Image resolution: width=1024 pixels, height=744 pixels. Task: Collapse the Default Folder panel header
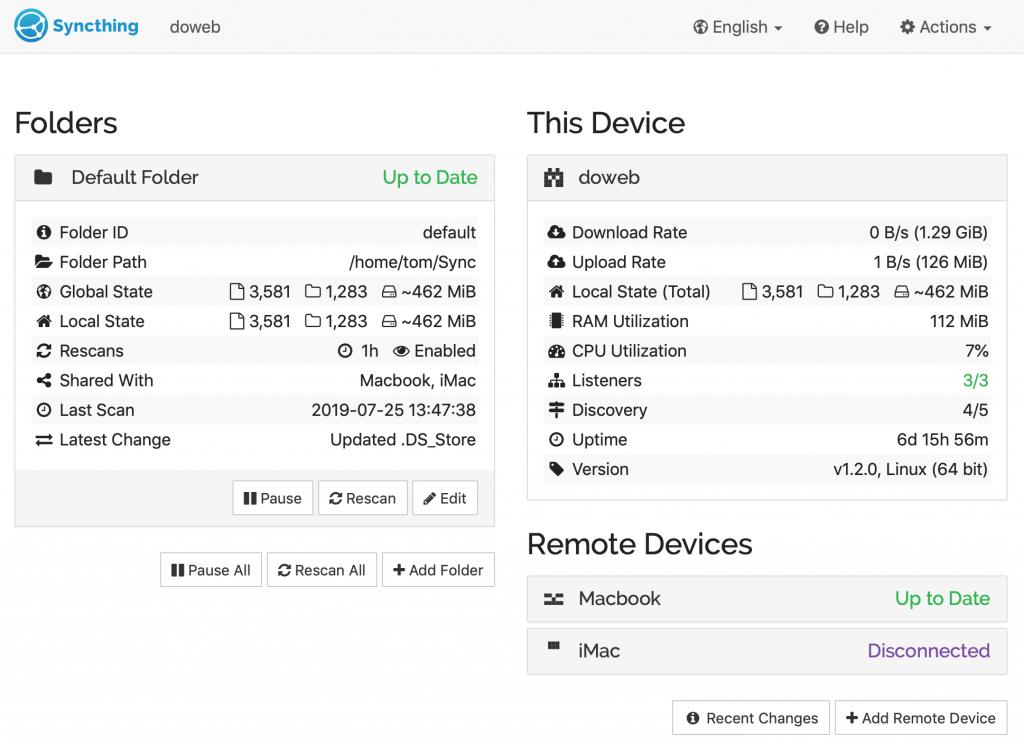pos(255,178)
